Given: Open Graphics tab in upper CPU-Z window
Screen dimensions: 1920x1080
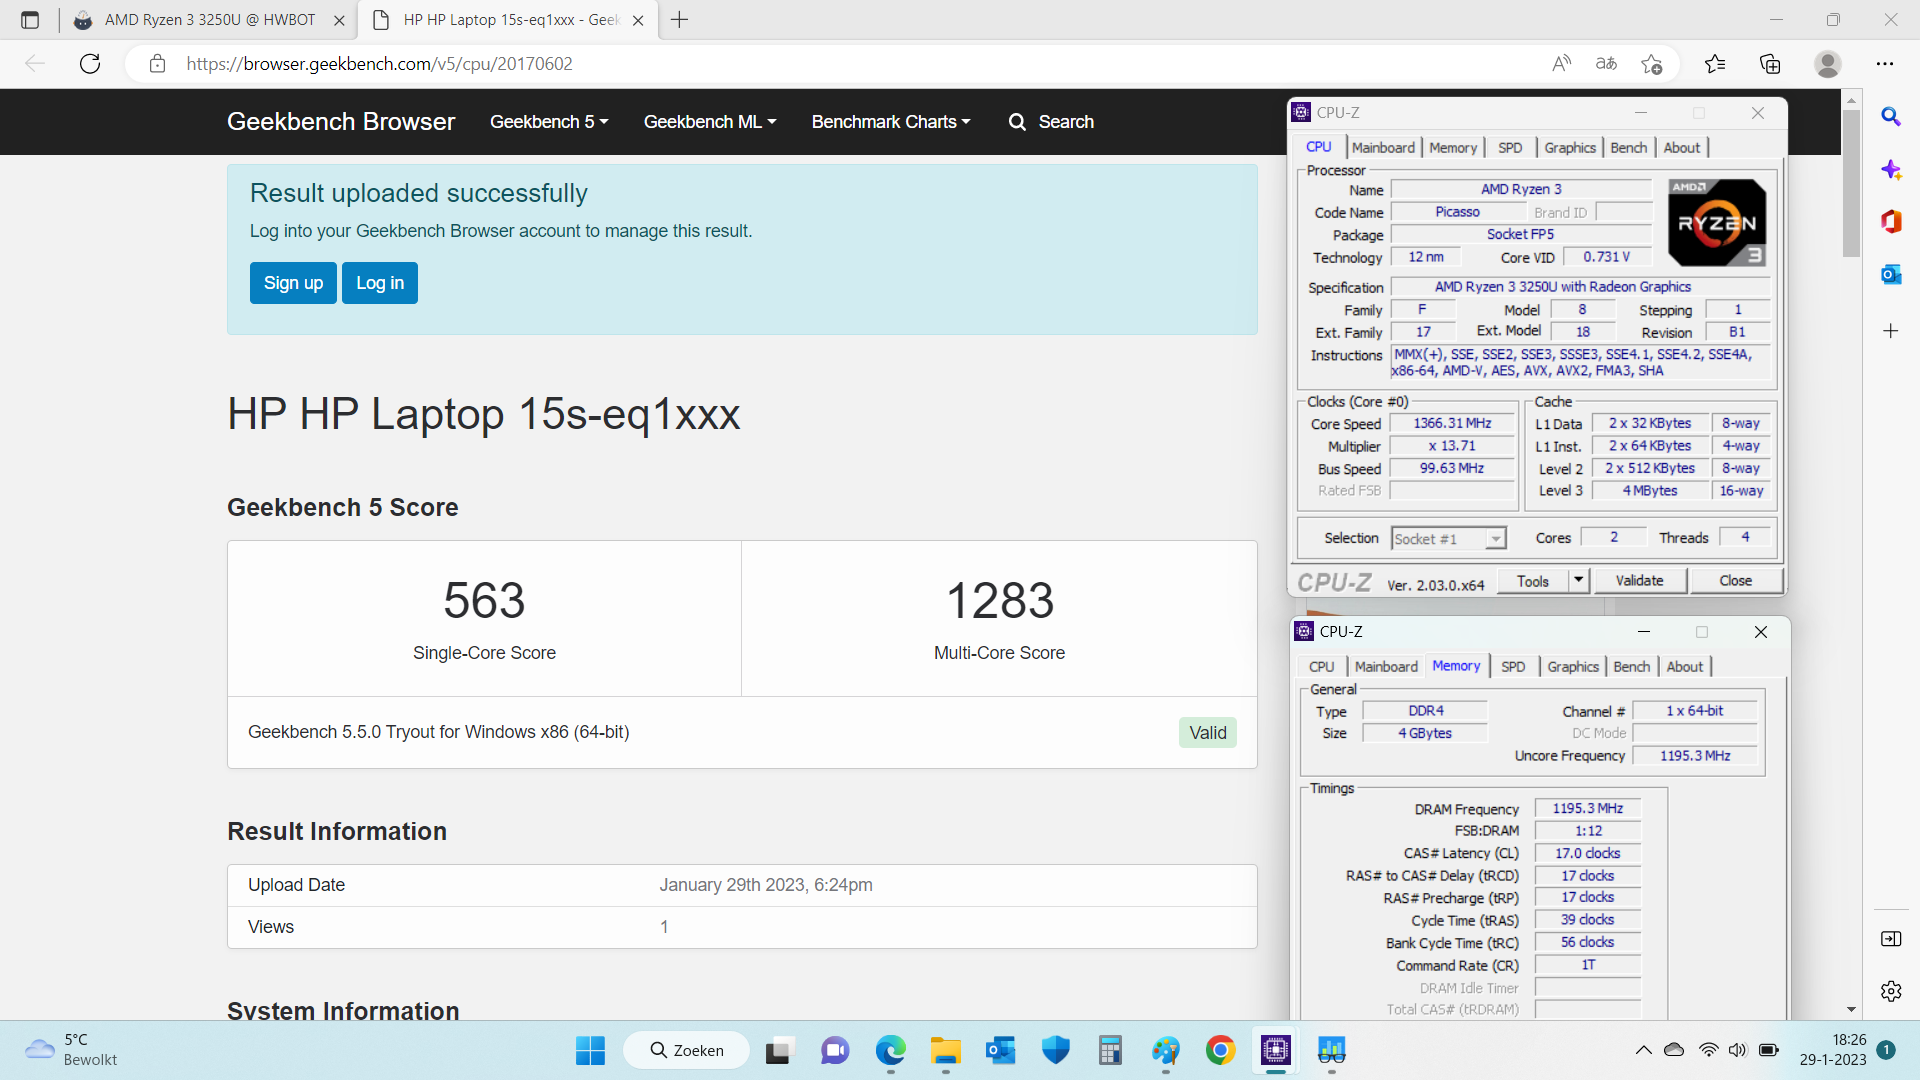Looking at the screenshot, I should (x=1570, y=147).
